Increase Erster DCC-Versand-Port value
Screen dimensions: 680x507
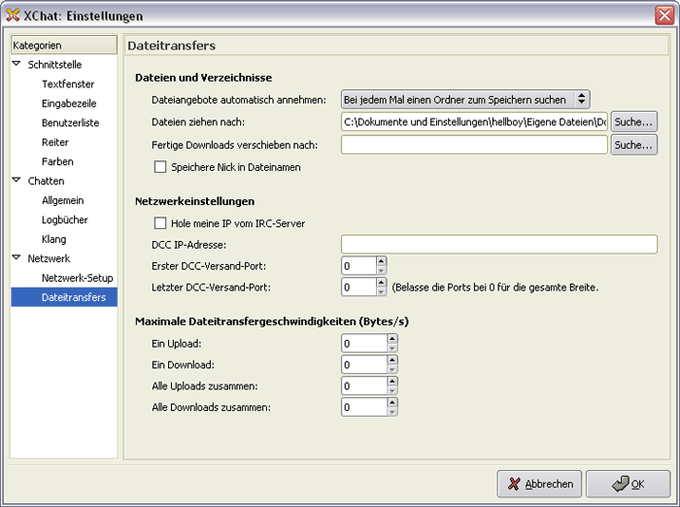point(381,261)
